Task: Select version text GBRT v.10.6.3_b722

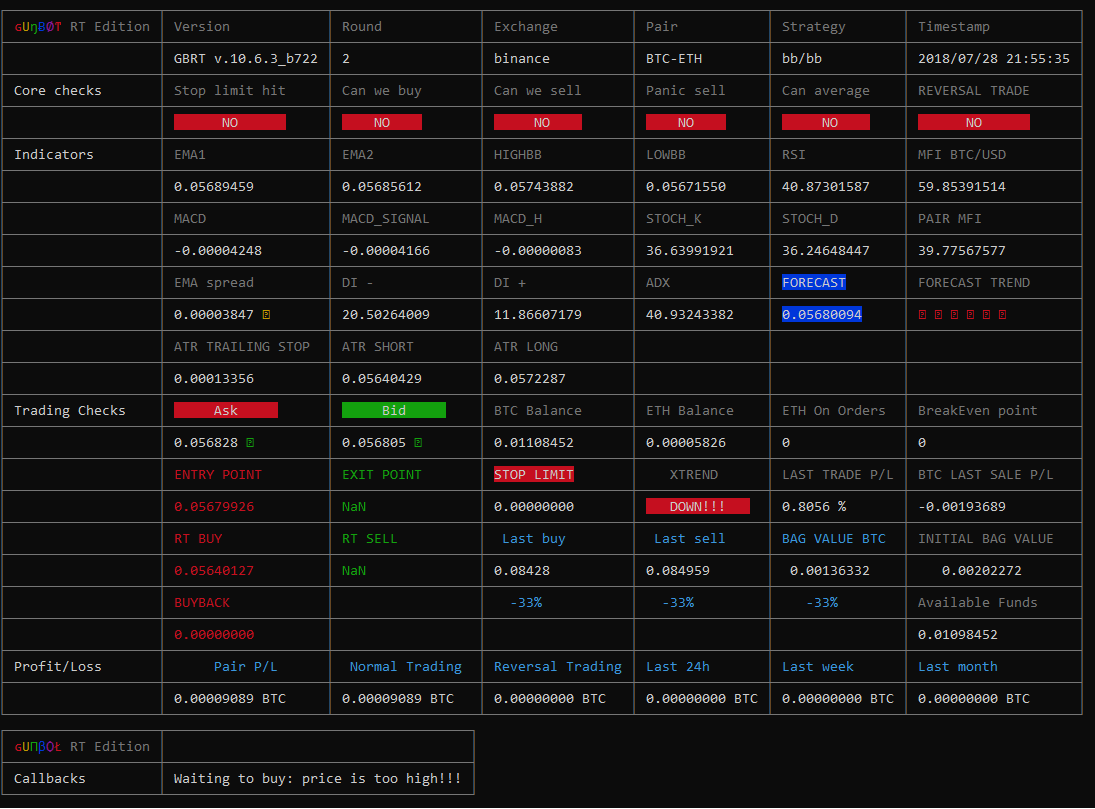Action: click(246, 59)
